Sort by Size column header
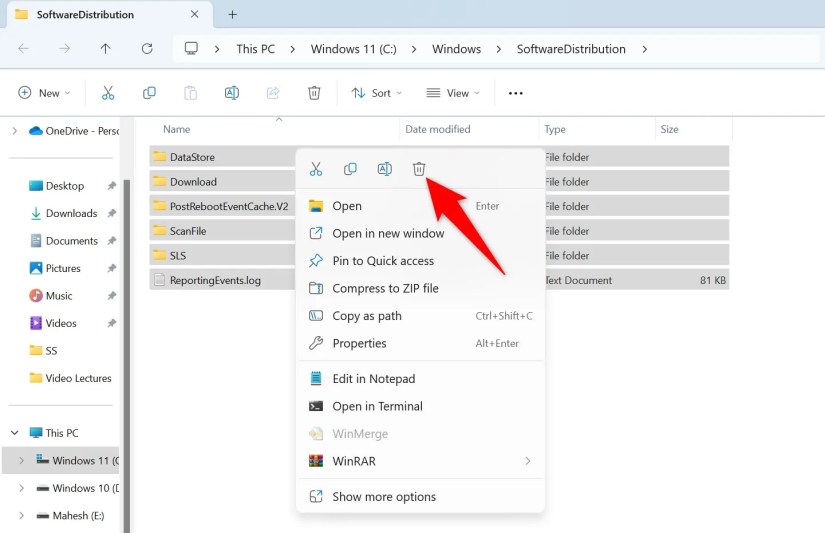825x533 pixels. (669, 129)
